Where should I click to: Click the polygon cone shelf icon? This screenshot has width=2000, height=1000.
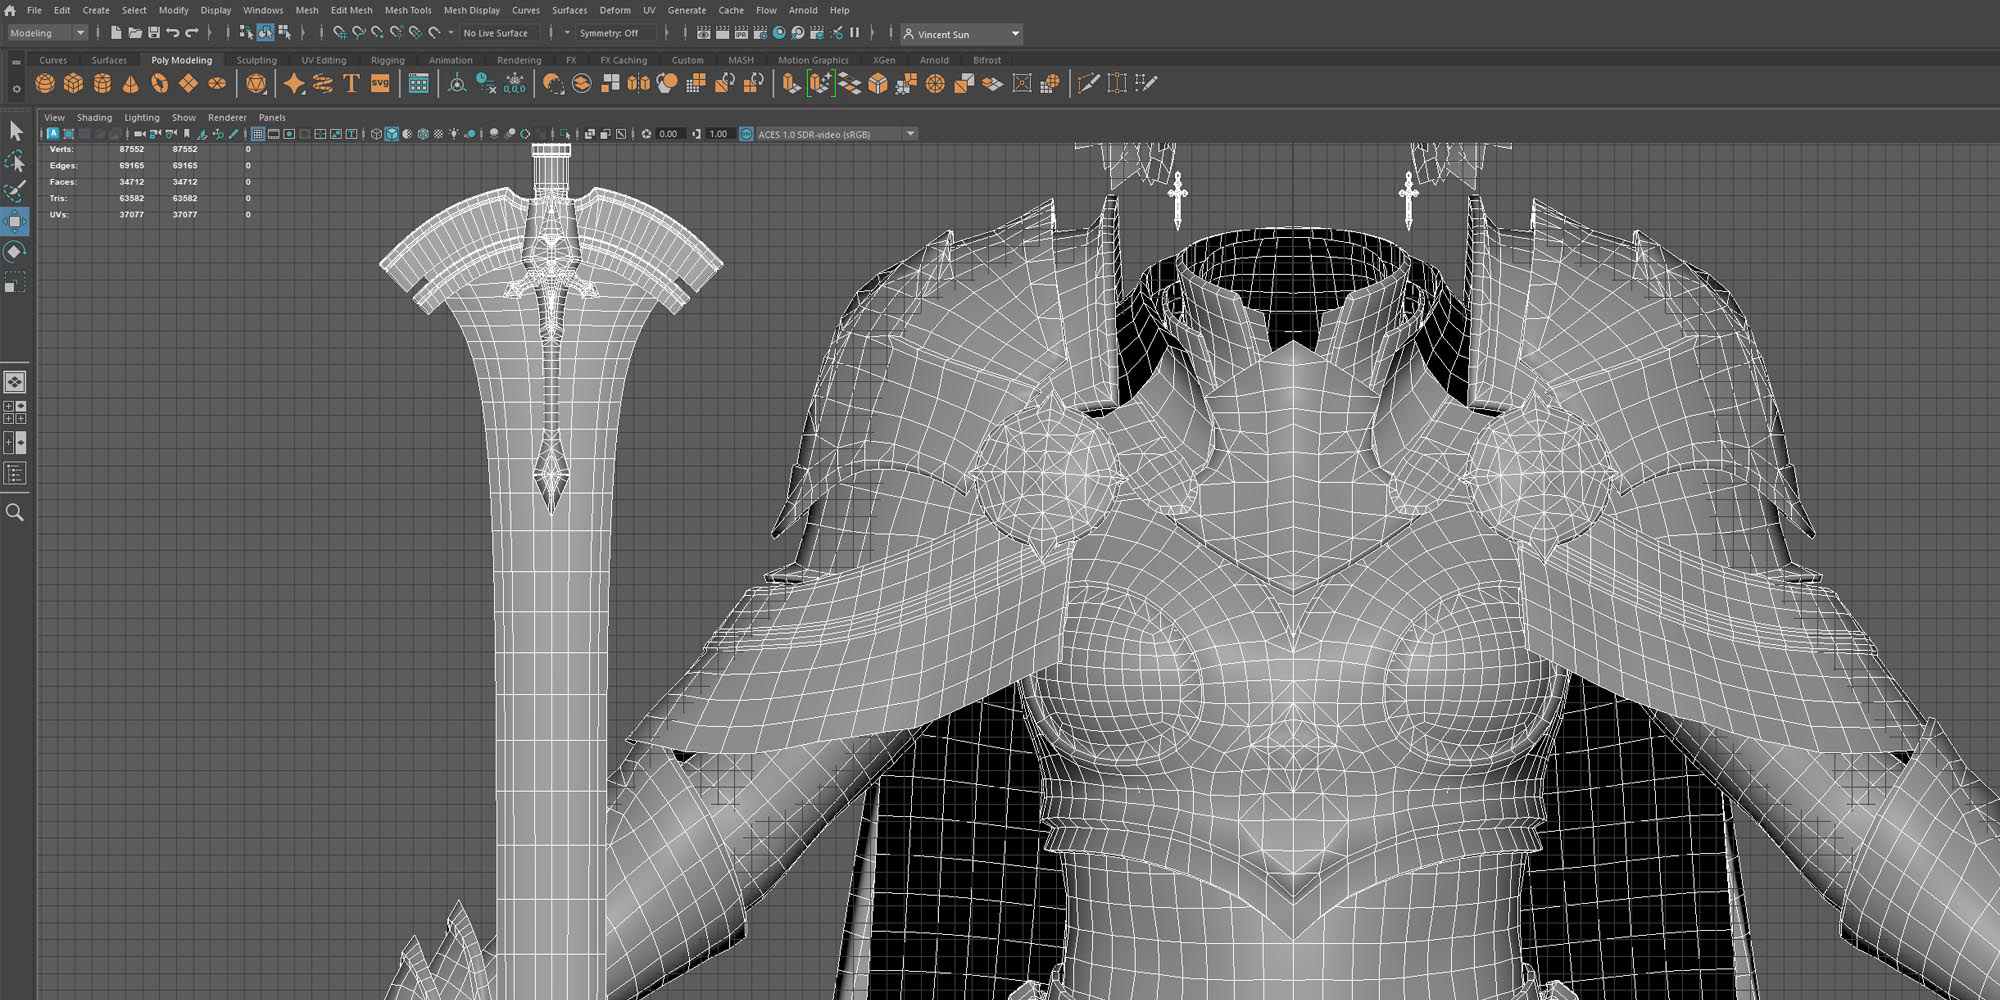(131, 84)
